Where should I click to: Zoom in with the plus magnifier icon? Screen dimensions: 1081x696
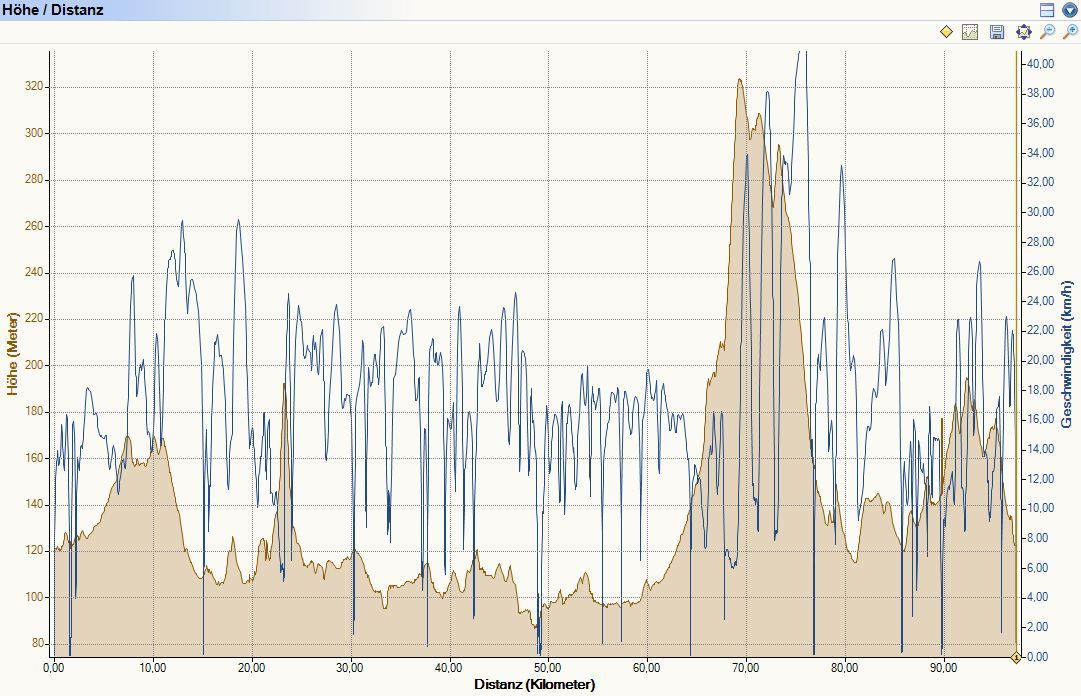tap(1069, 32)
